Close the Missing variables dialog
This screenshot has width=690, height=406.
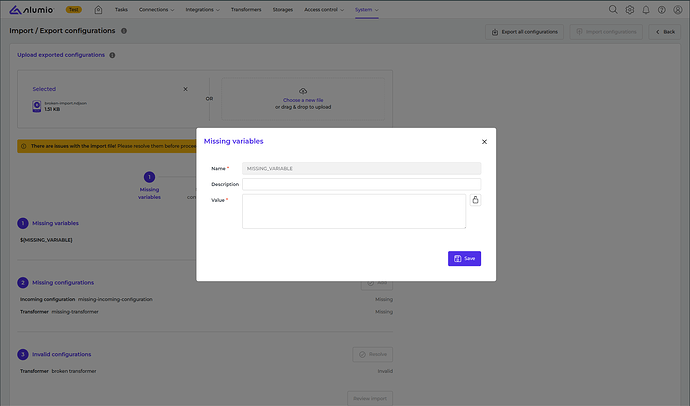pyautogui.click(x=484, y=142)
